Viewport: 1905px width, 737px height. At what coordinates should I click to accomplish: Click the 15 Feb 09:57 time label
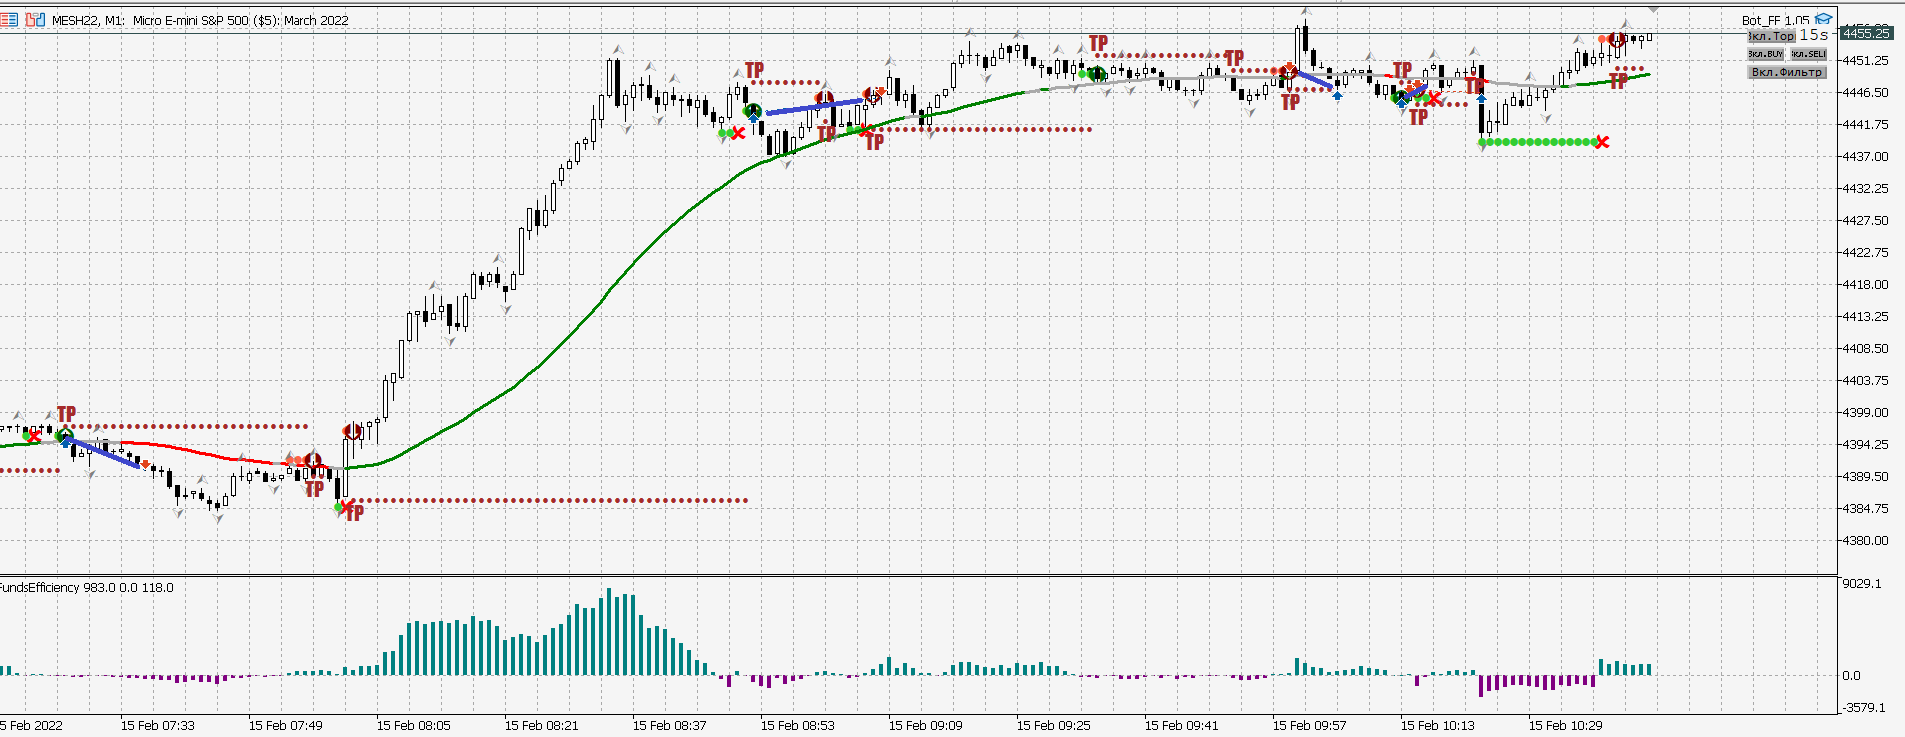coord(1310,725)
